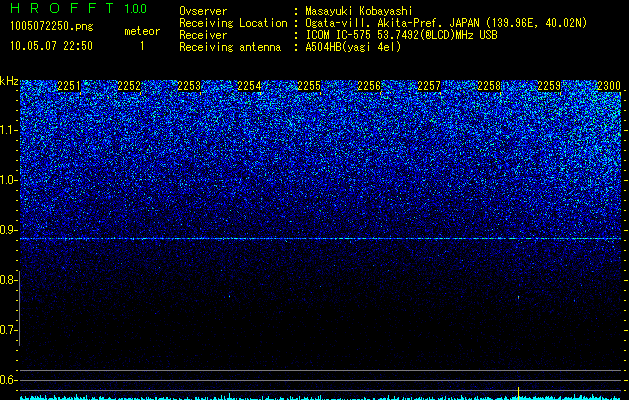Viewport: 629px width, 400px height.
Task: Click the 2258 time marker
Action: tap(489, 86)
